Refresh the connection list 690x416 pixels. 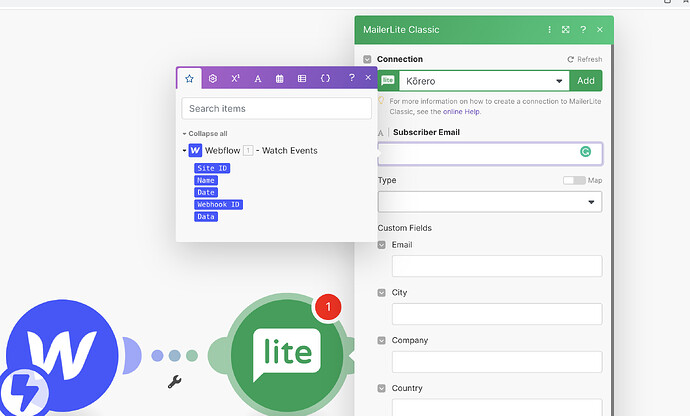[x=585, y=59]
